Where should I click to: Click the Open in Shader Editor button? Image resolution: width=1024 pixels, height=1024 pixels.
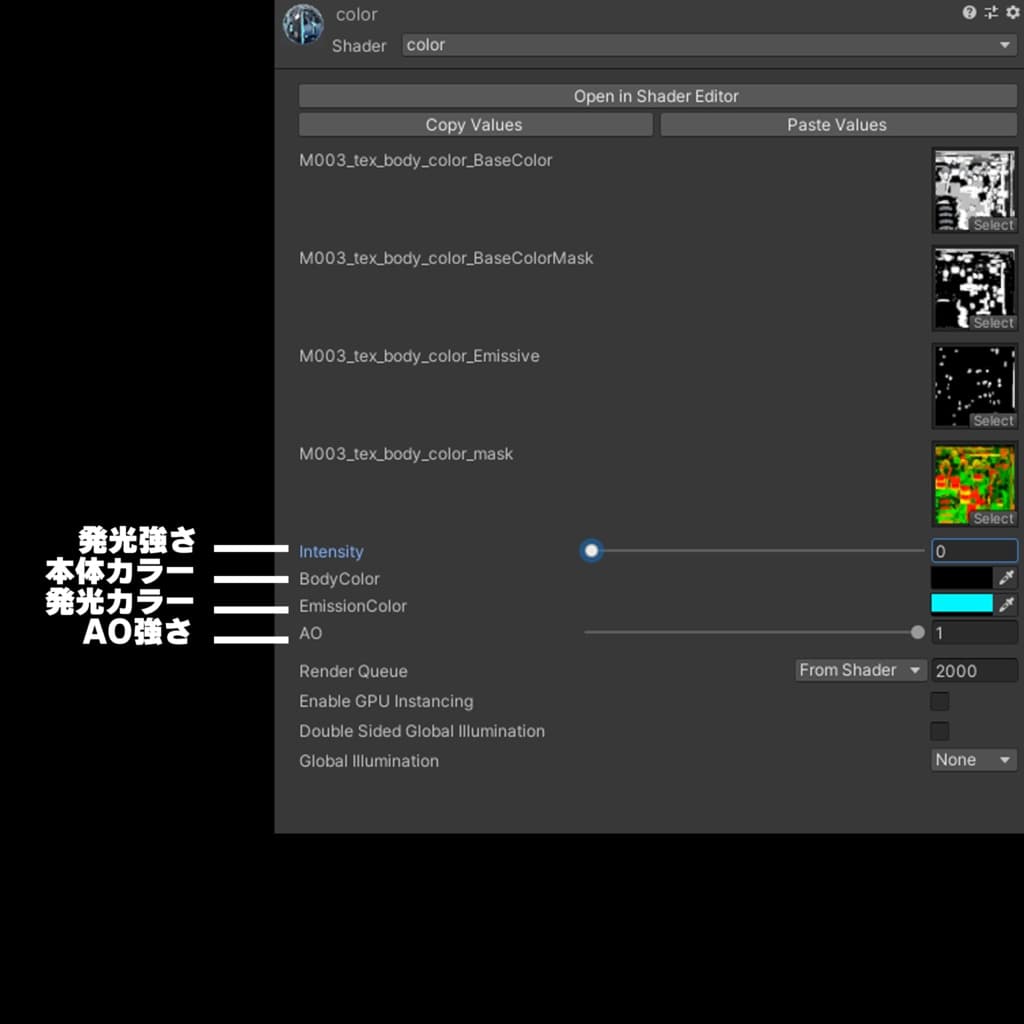(657, 96)
